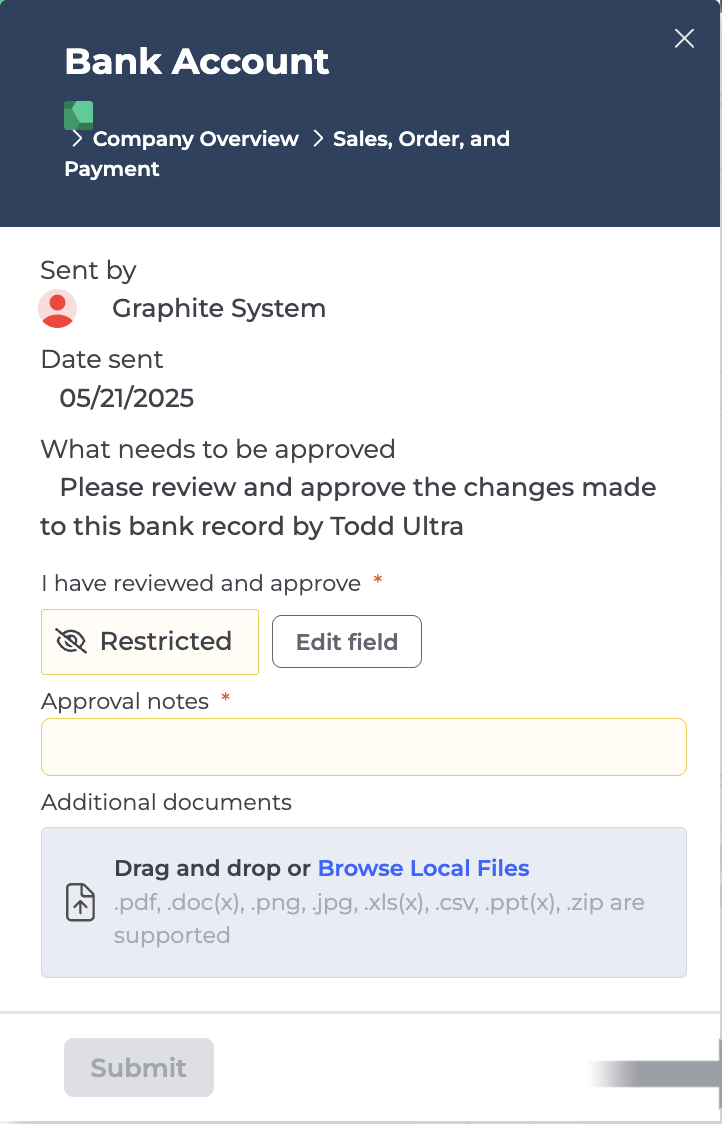This screenshot has width=722, height=1124.
Task: Click the chevron before Sales, Order, and Payment
Action: [318, 138]
